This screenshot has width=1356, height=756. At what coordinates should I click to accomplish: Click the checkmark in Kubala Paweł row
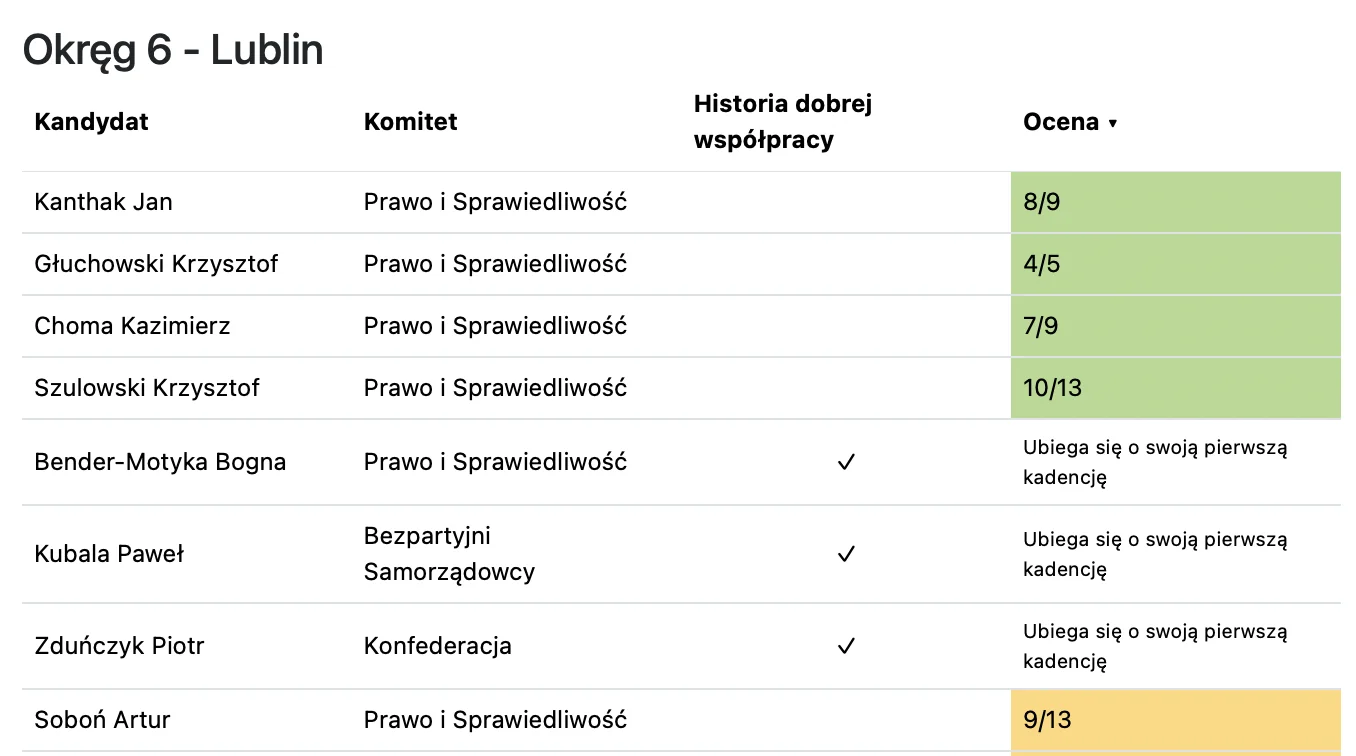pos(846,554)
